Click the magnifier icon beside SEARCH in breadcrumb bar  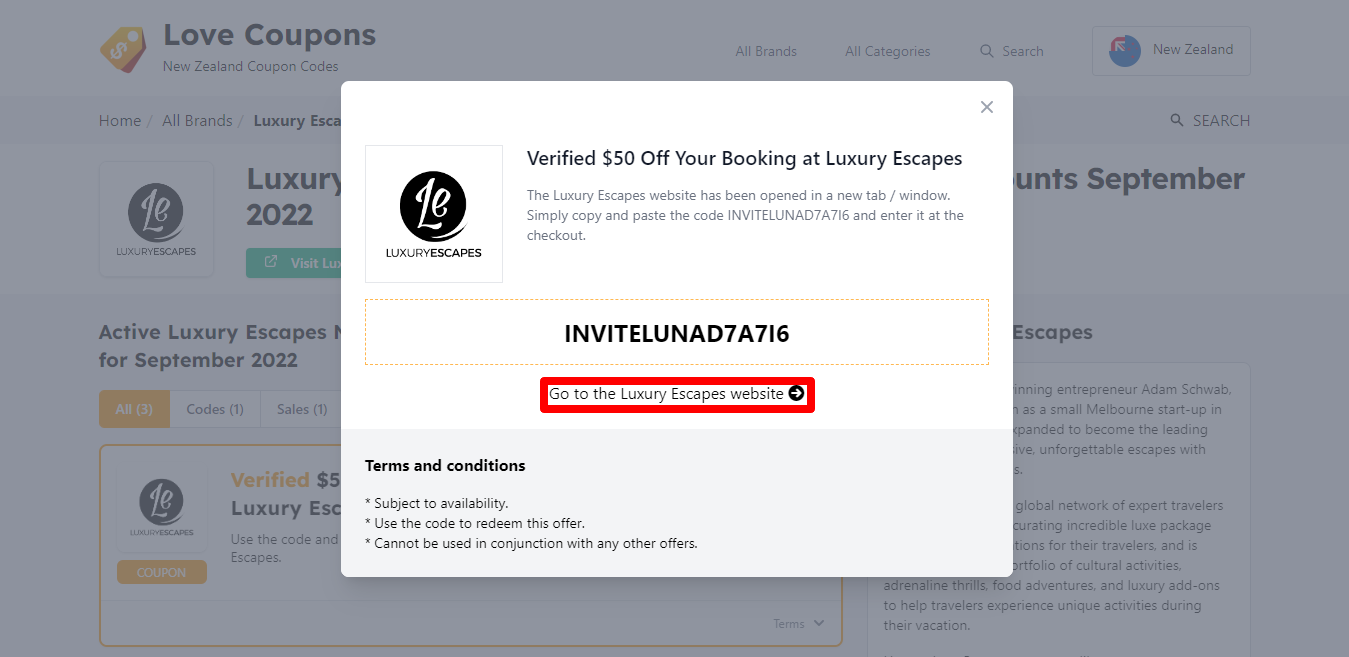click(x=1177, y=121)
